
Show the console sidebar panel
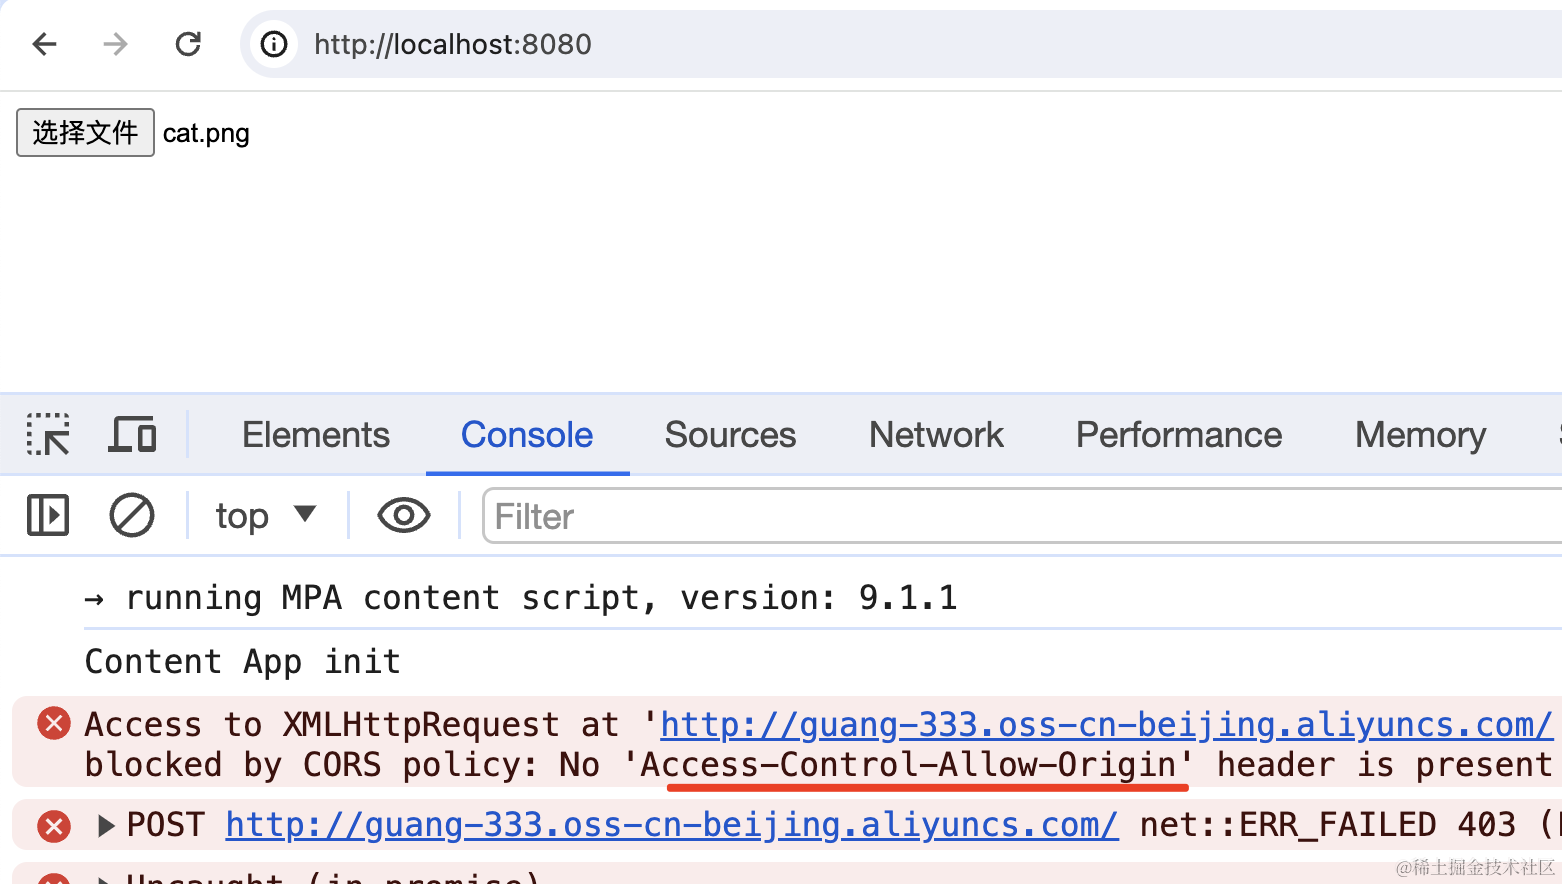pos(48,516)
